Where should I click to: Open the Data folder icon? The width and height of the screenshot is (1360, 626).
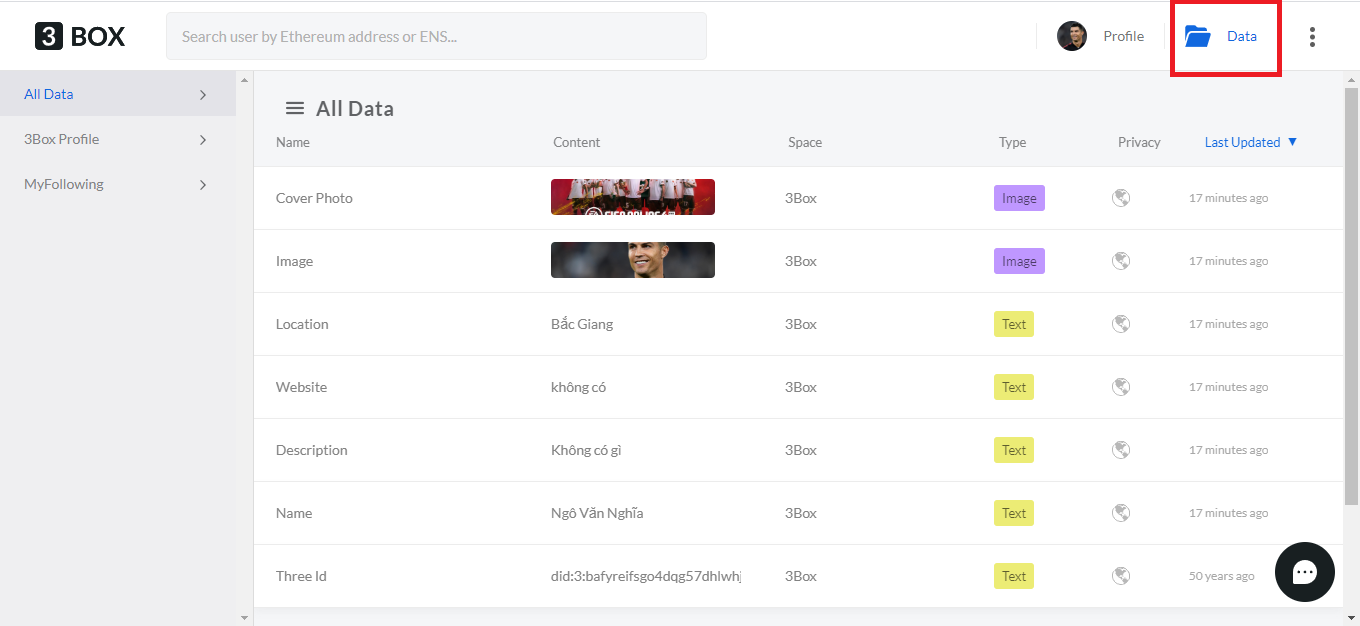coord(1197,36)
